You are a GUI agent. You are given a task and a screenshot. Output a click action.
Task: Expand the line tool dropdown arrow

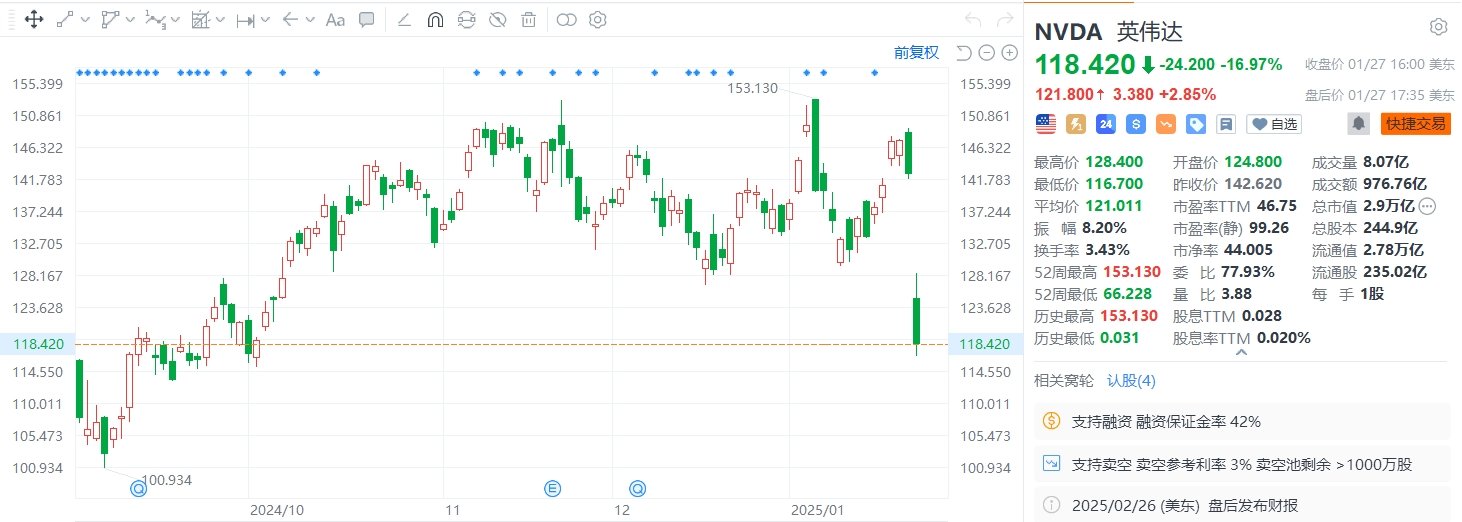pyautogui.click(x=84, y=20)
